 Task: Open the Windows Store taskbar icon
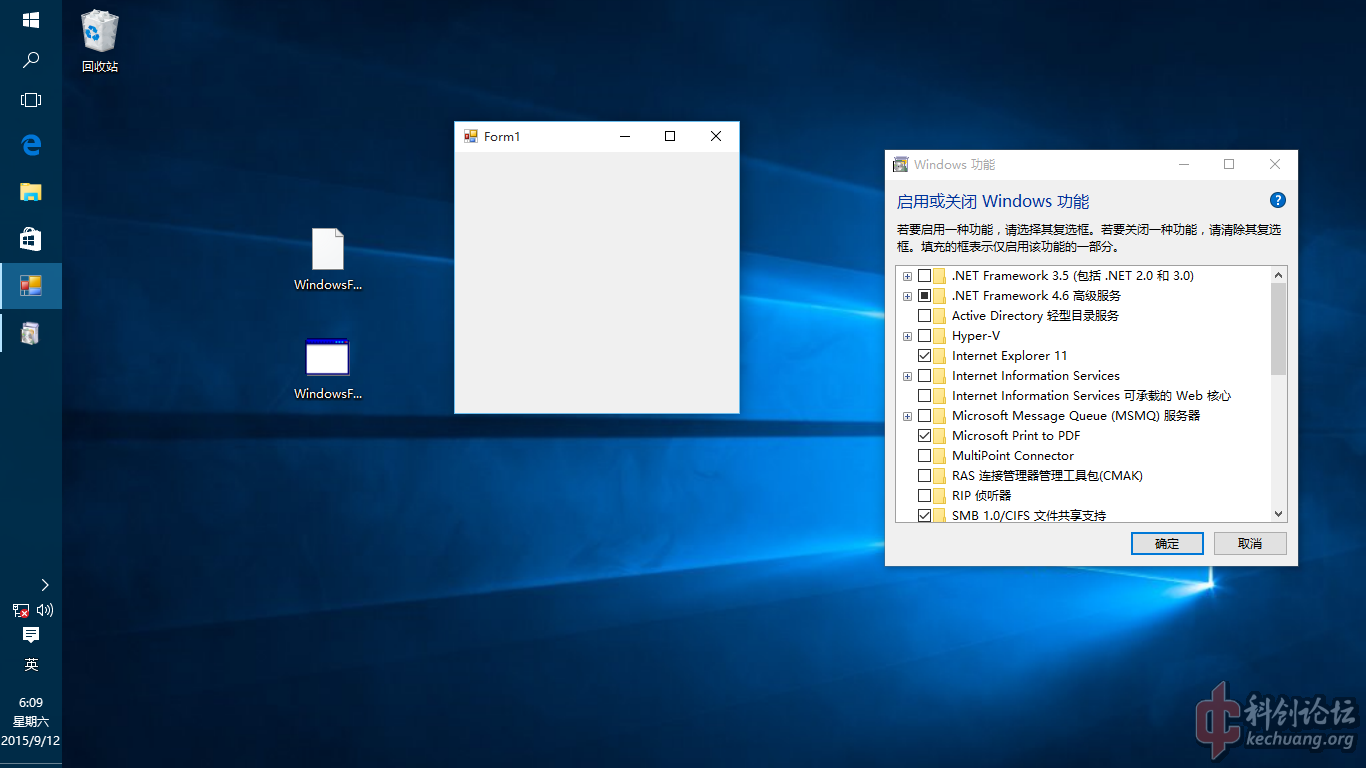pyautogui.click(x=31, y=239)
